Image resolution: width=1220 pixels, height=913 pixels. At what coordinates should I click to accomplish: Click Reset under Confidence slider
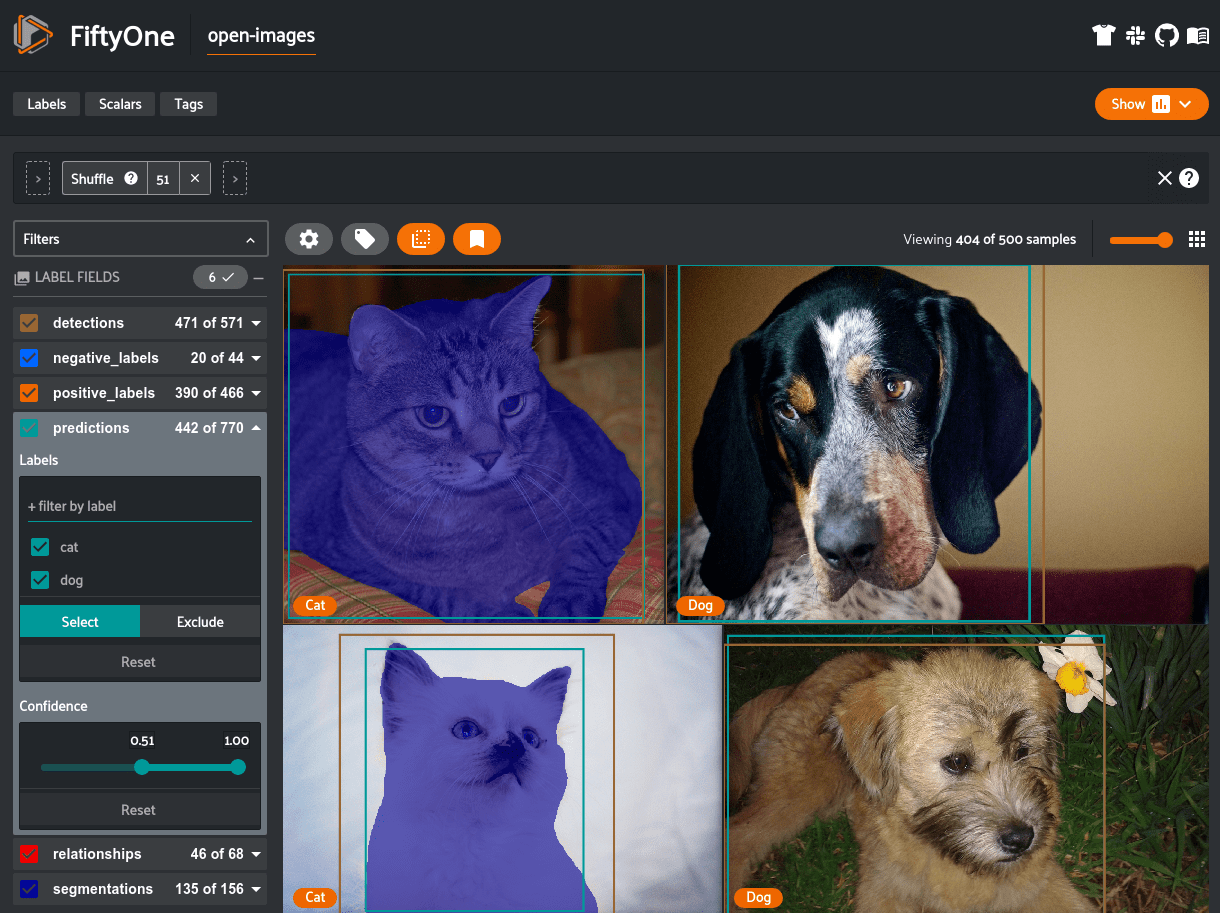(x=139, y=810)
